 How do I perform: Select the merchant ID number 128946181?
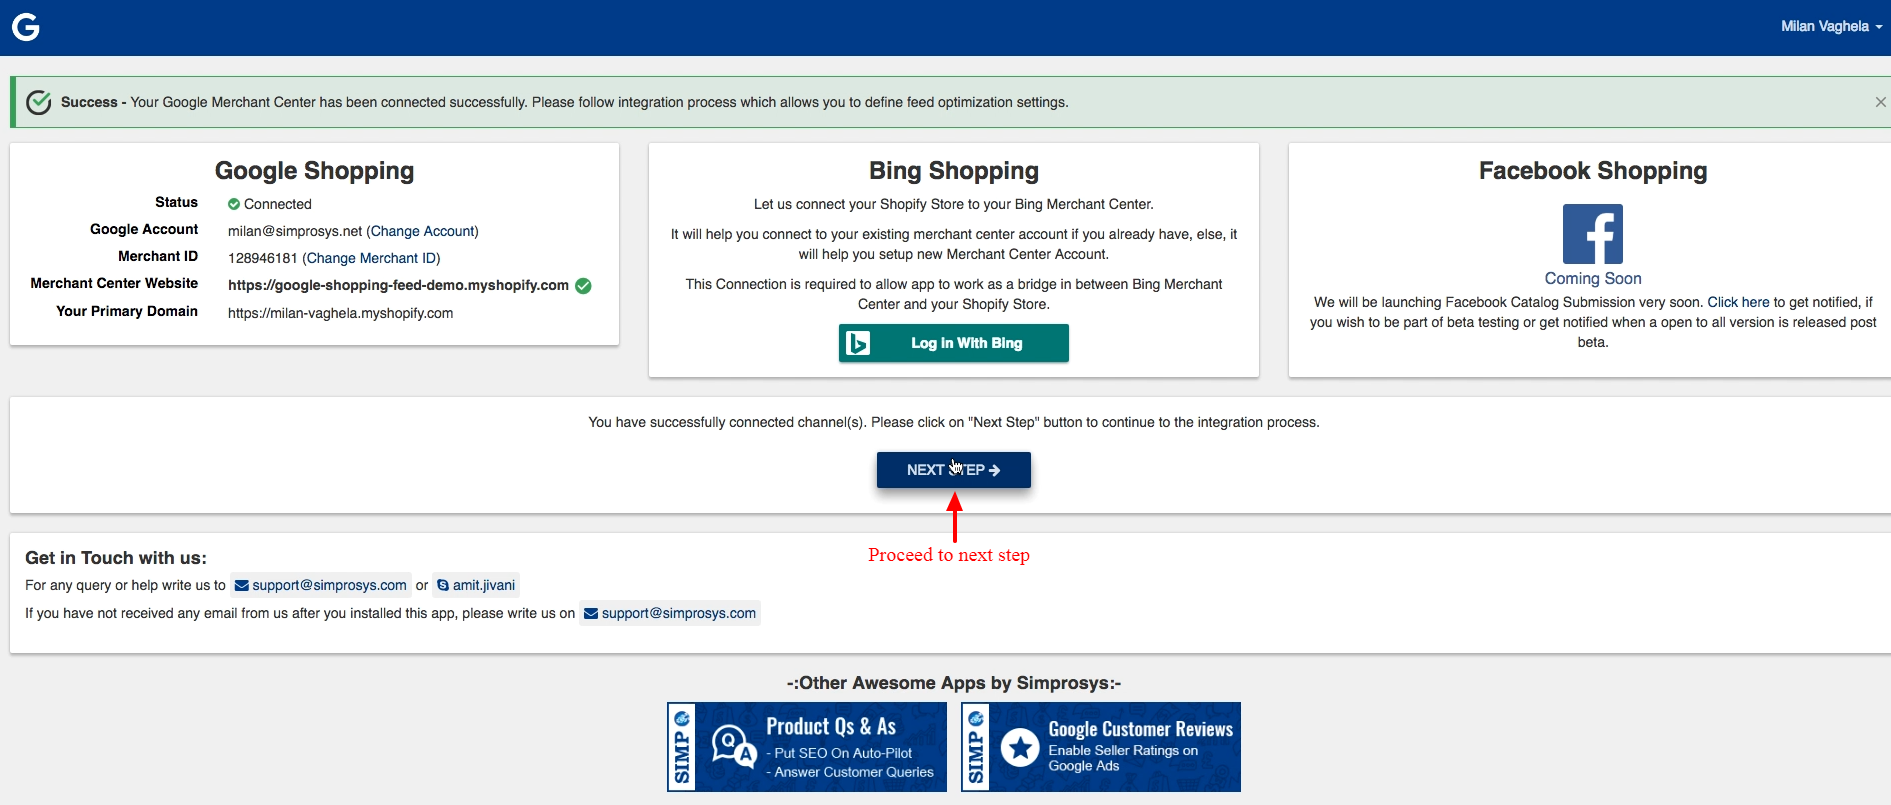point(263,258)
